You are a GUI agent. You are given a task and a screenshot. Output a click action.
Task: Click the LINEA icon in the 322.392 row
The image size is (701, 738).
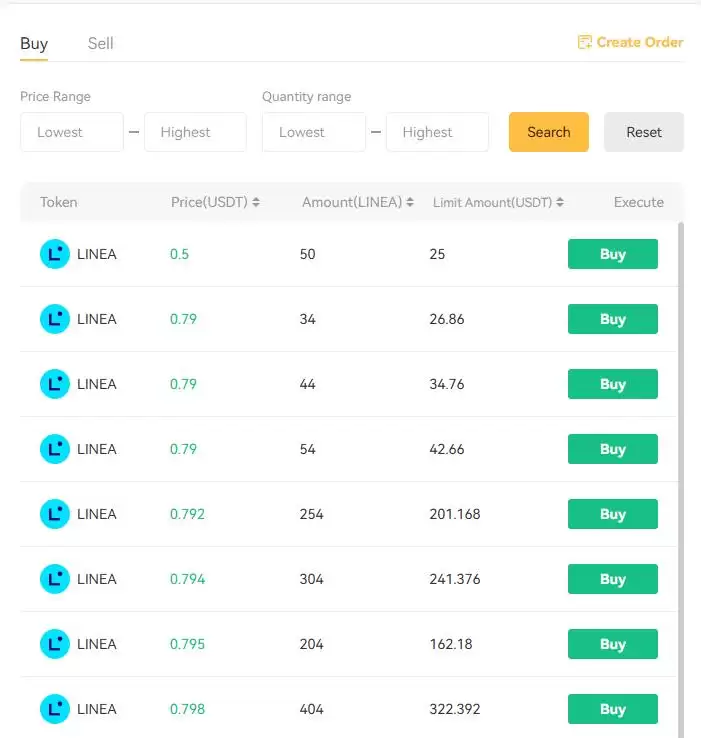coord(55,709)
